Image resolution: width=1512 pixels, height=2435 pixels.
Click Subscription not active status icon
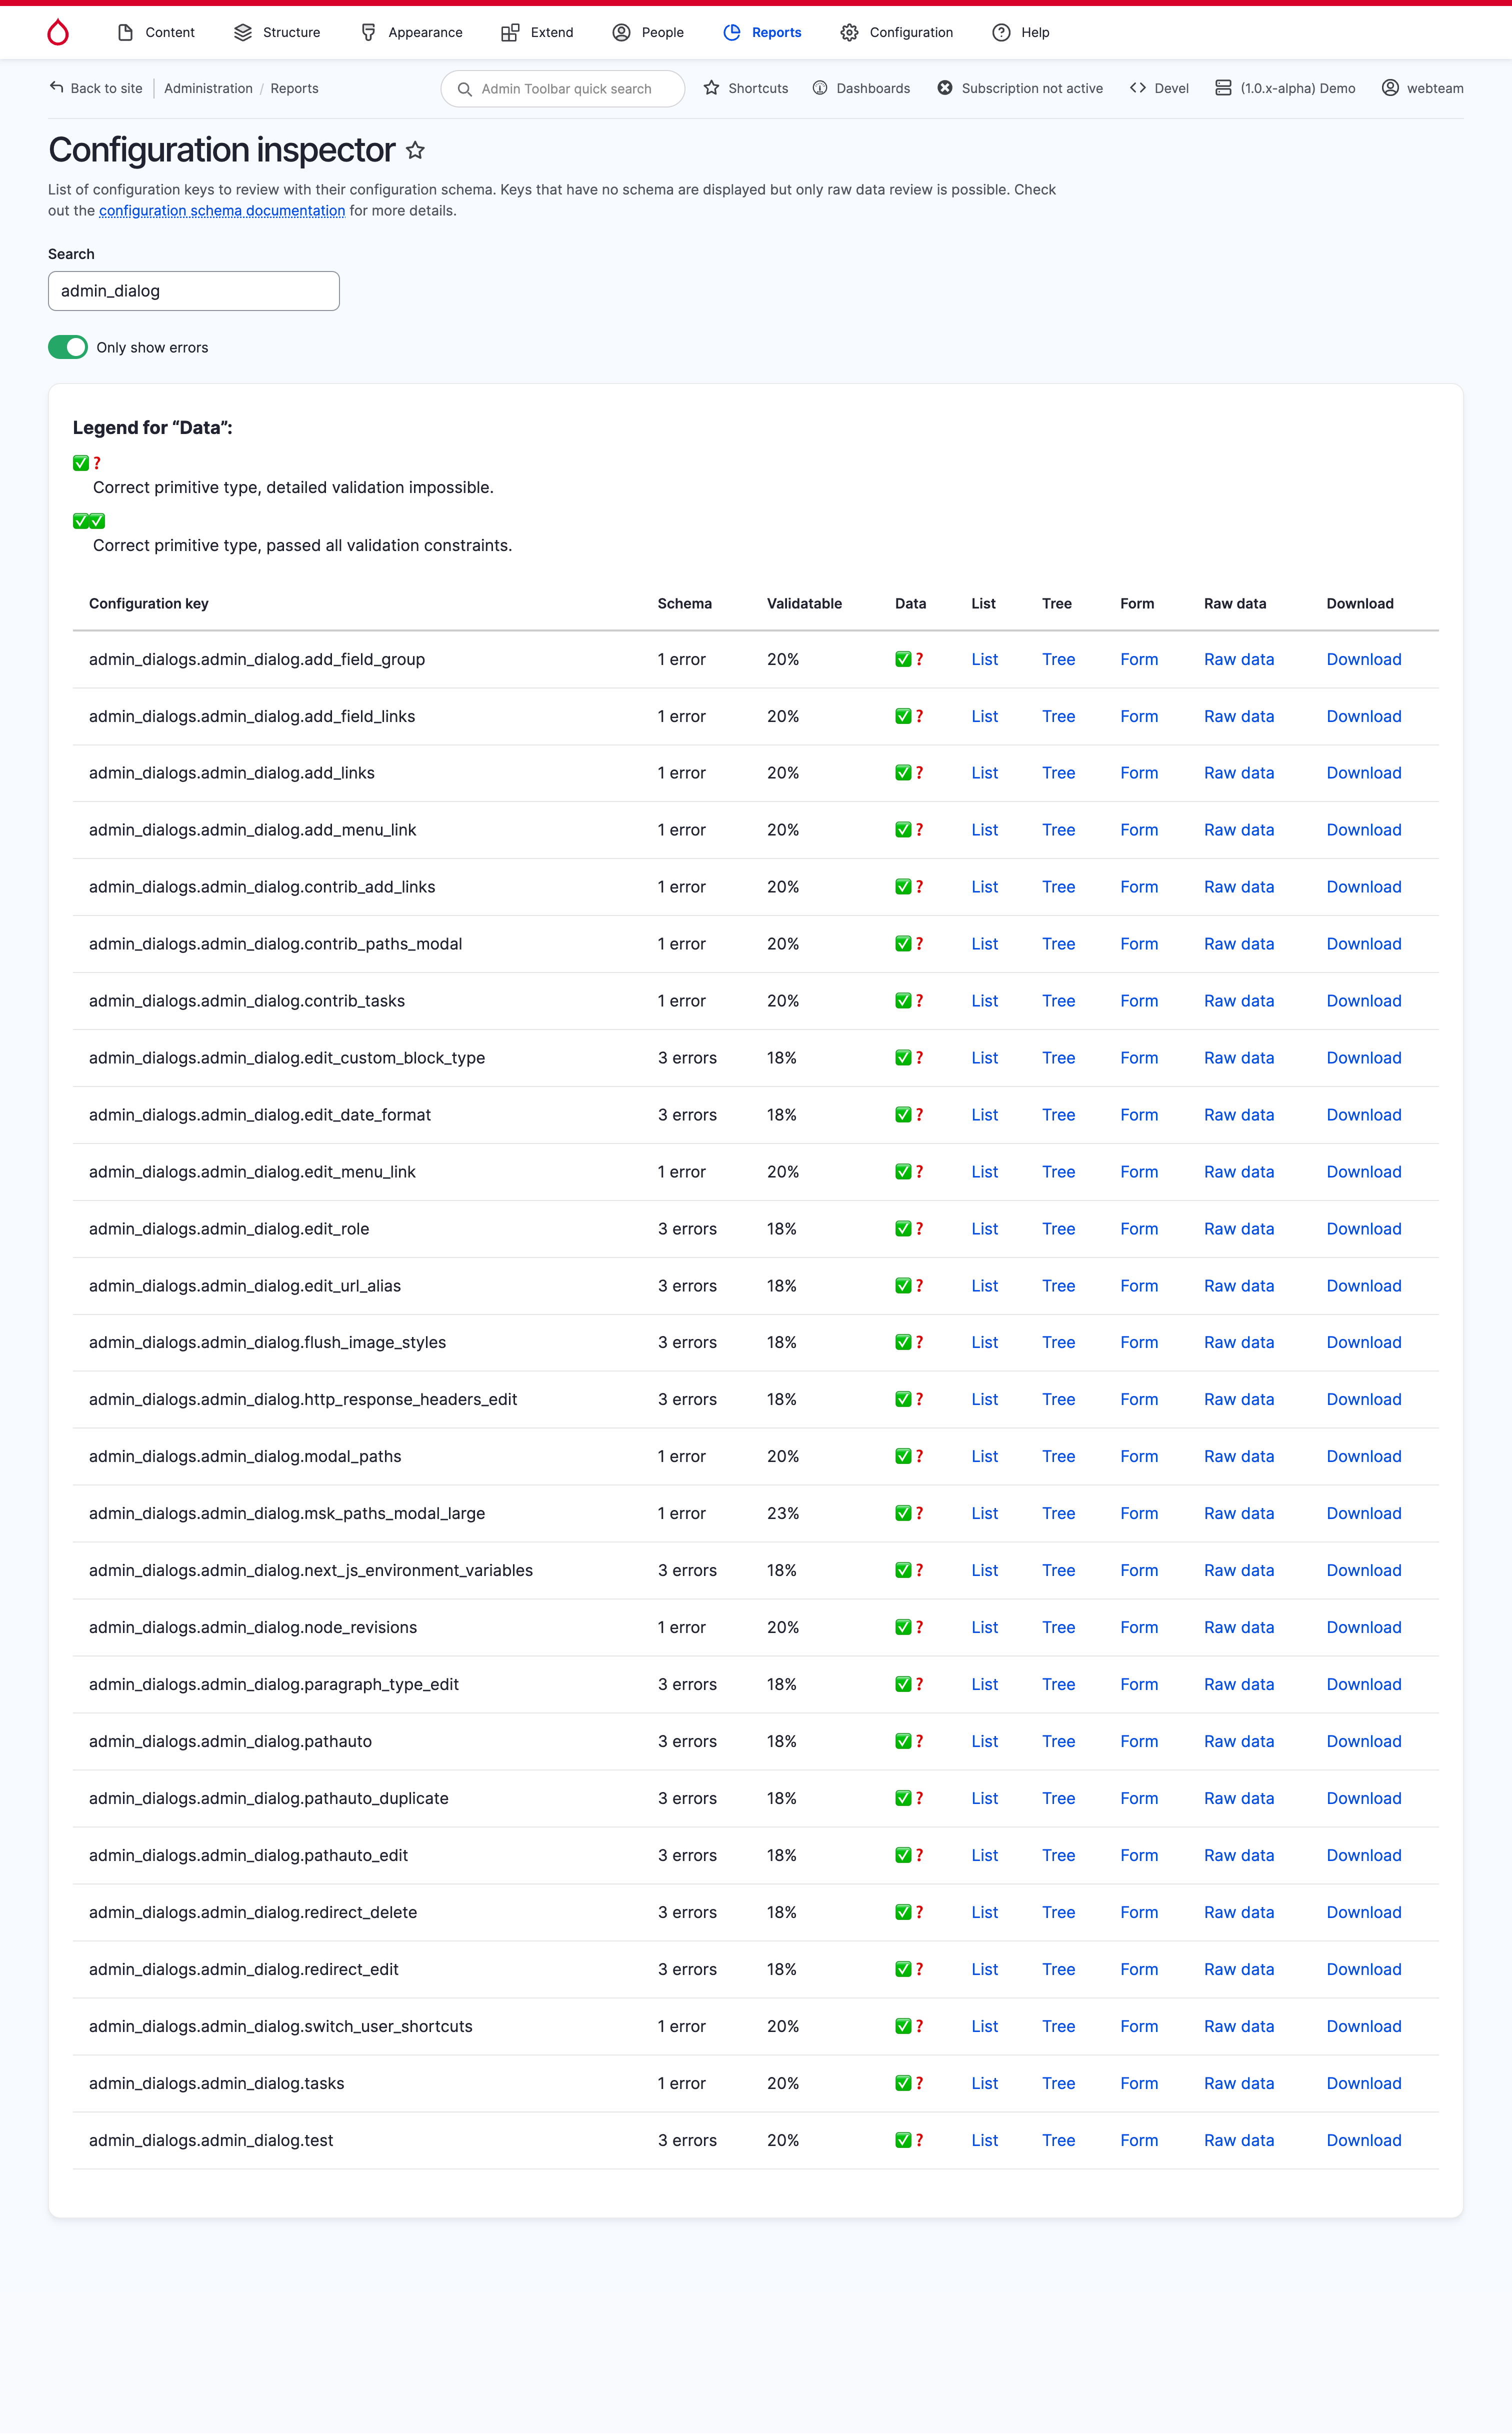pyautogui.click(x=944, y=88)
